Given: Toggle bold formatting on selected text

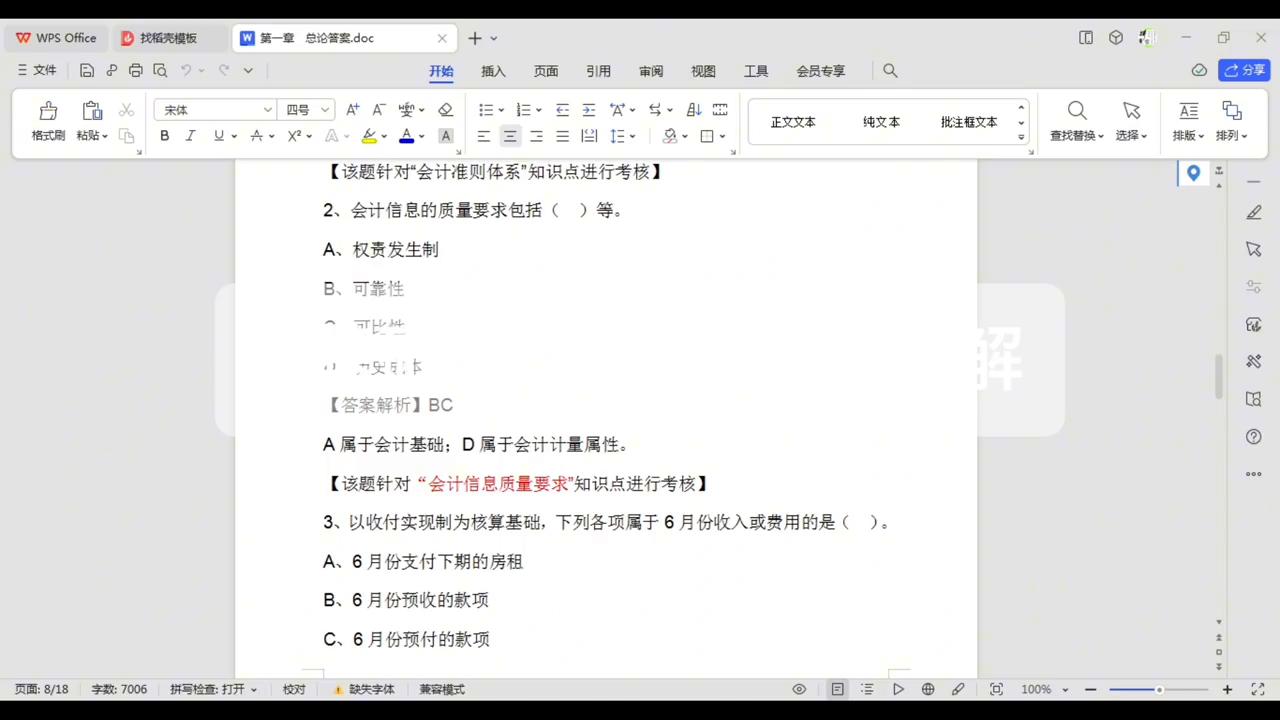Looking at the screenshot, I should point(164,136).
